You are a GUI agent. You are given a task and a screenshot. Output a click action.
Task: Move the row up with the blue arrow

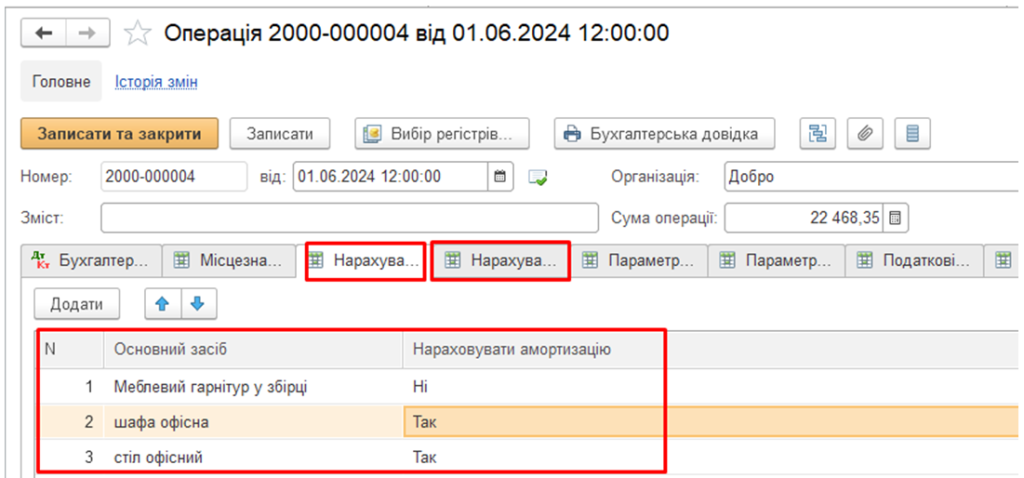162,303
